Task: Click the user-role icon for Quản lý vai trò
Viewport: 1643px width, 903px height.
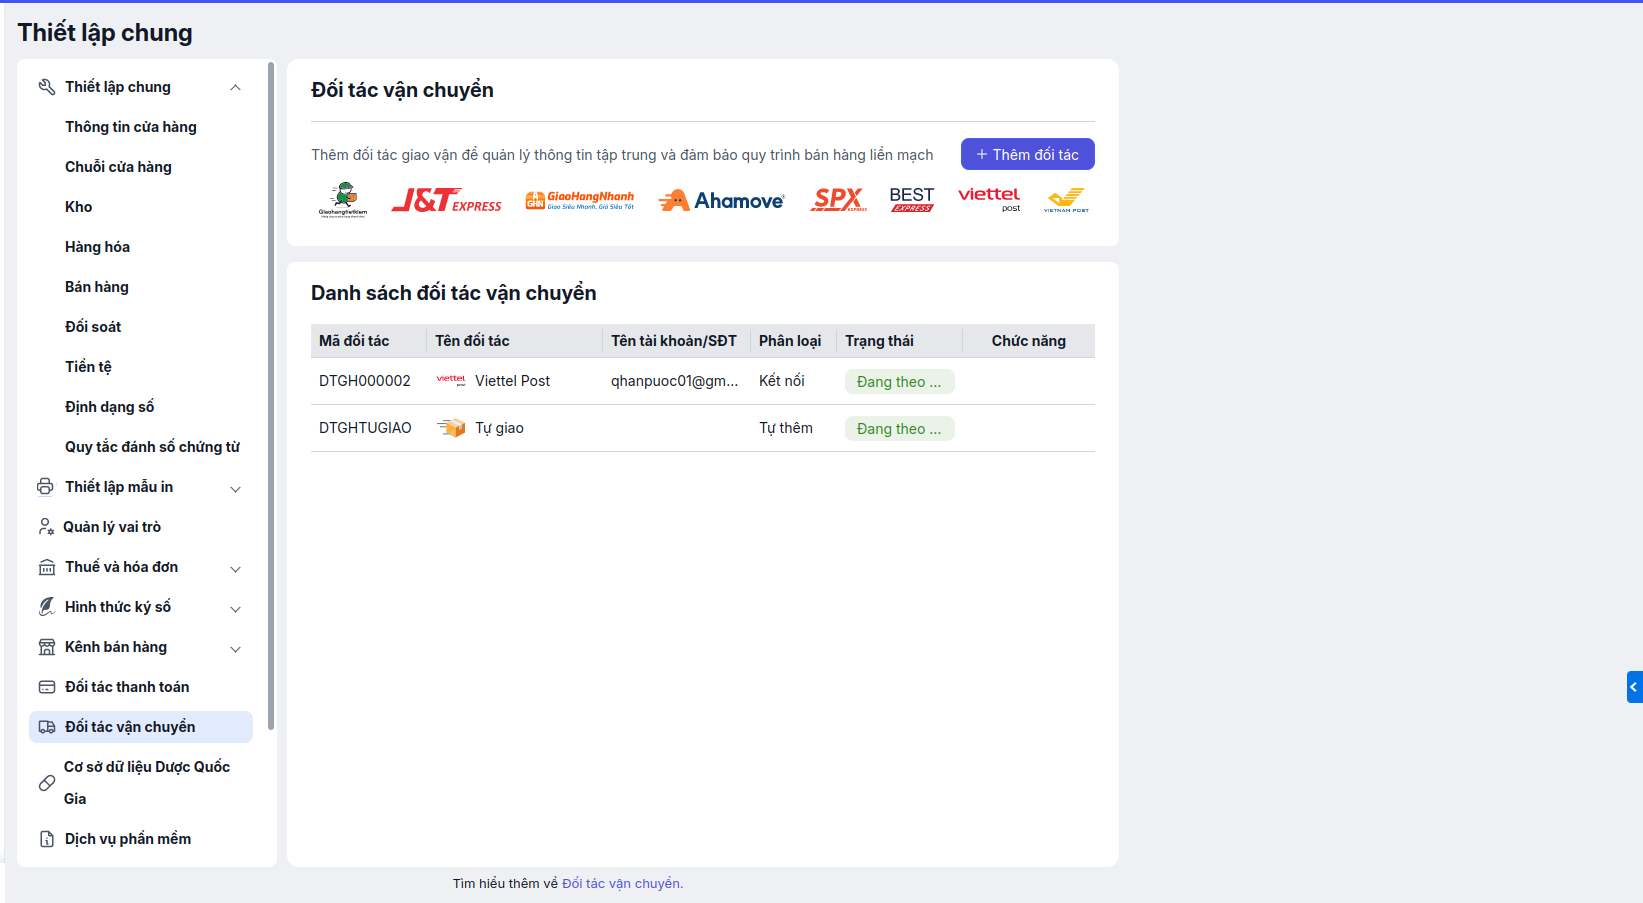Action: 46,527
